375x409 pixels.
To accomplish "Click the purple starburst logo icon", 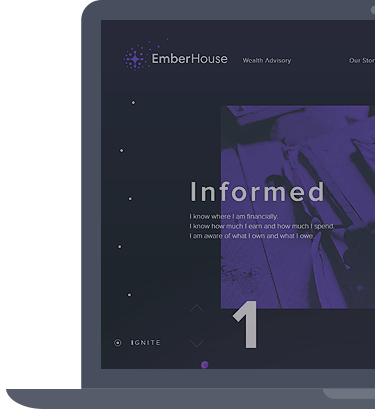I will pyautogui.click(x=135, y=59).
